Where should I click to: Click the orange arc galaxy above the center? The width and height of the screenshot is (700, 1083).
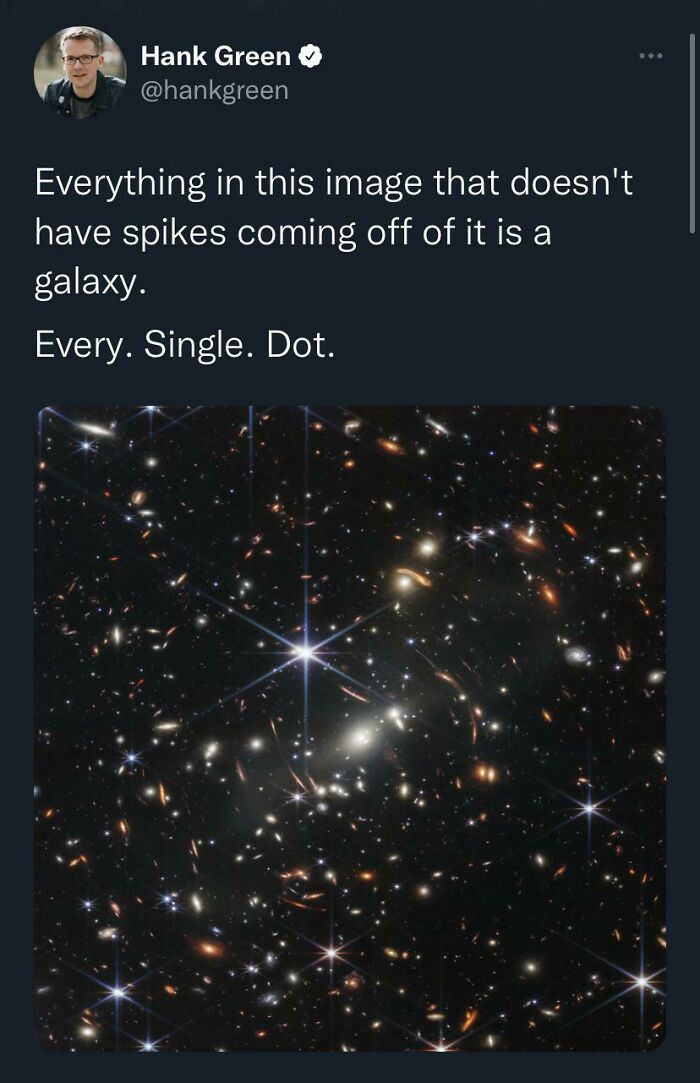(x=414, y=578)
